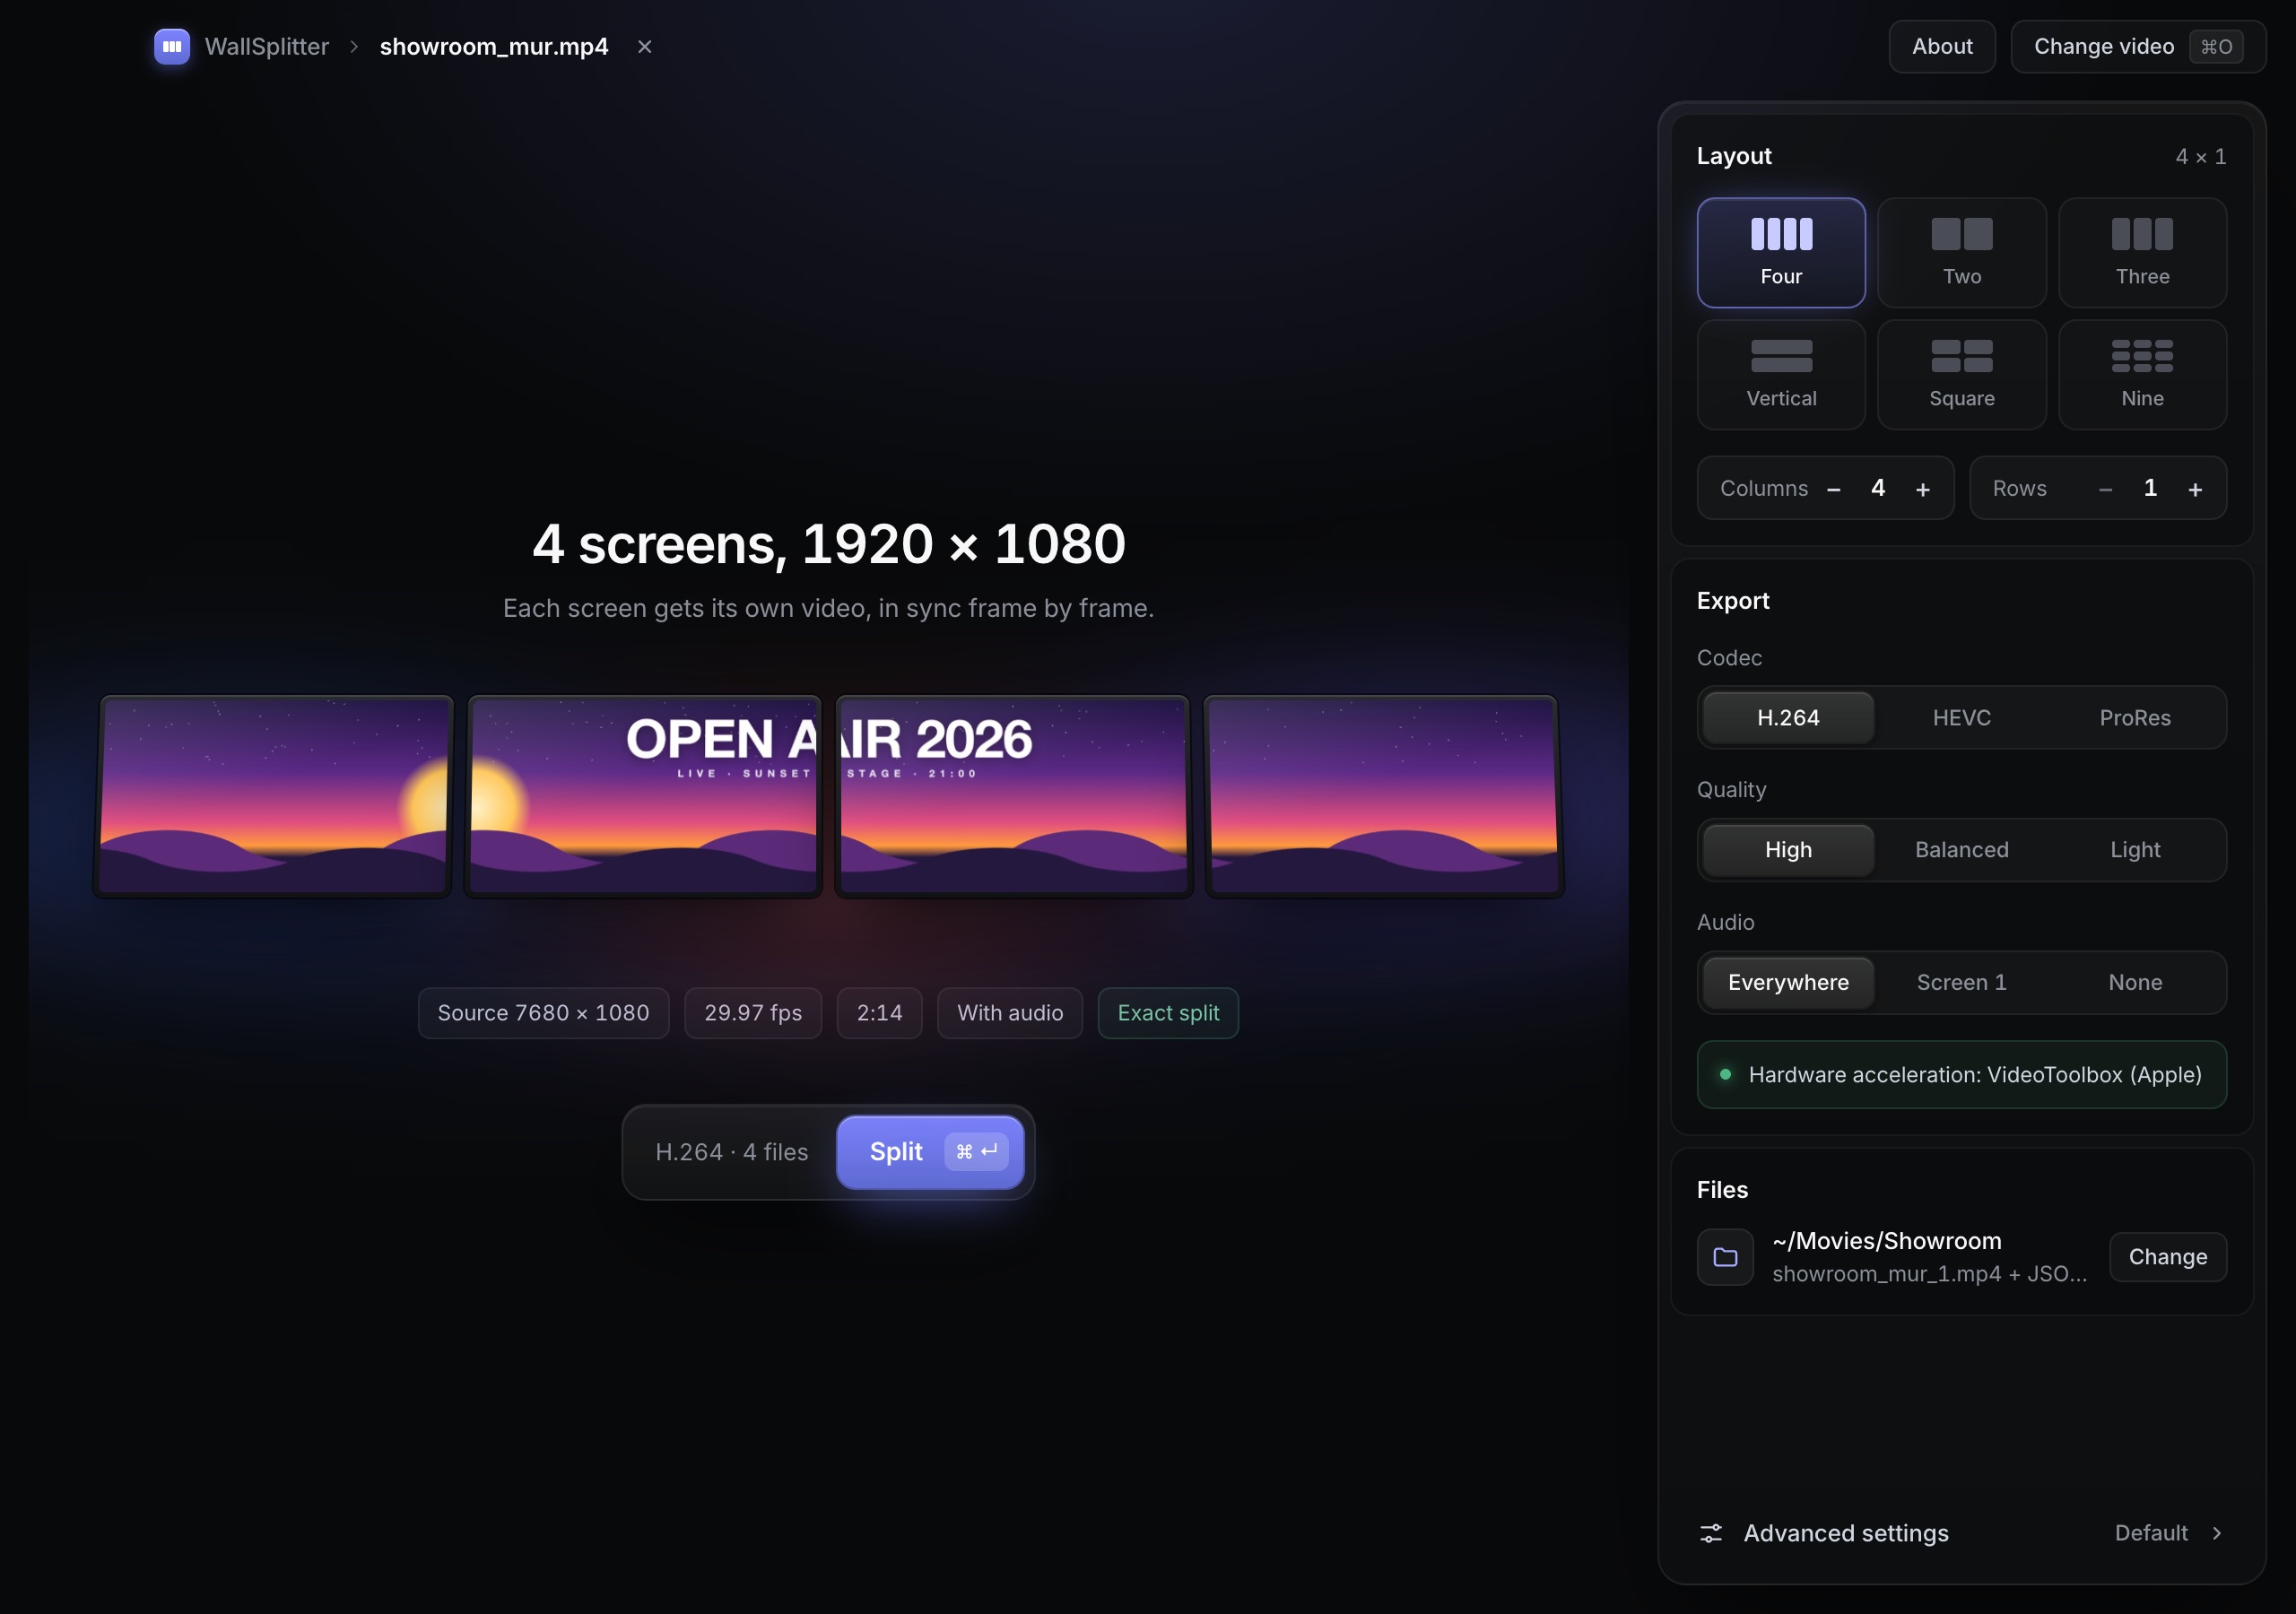
Task: Select the second screen preview with OPEN text
Action: tap(643, 795)
